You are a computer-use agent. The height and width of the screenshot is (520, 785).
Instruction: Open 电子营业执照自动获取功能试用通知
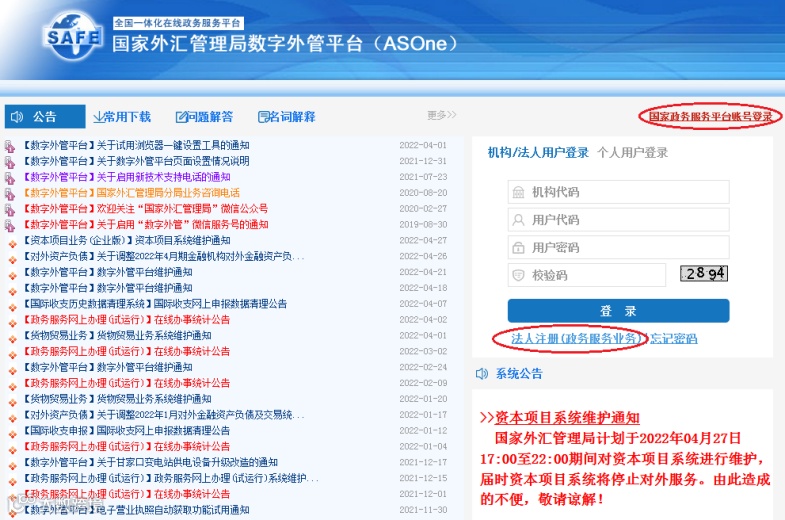[x=136, y=509]
